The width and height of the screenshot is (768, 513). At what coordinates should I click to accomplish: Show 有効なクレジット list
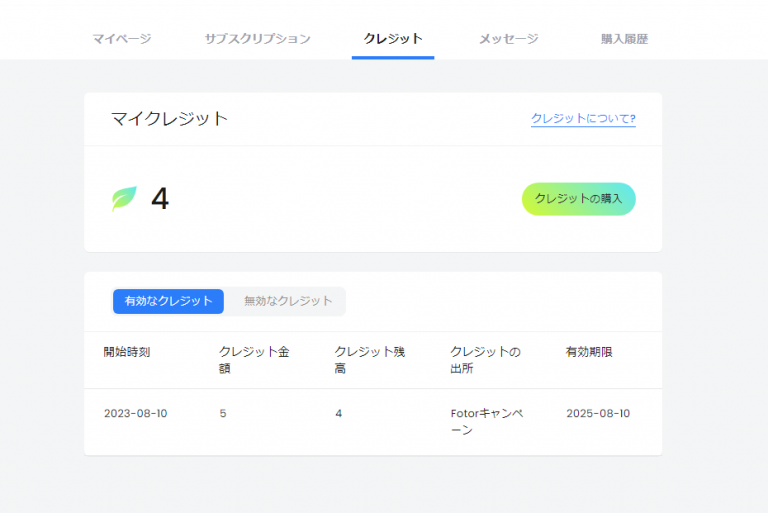click(168, 301)
